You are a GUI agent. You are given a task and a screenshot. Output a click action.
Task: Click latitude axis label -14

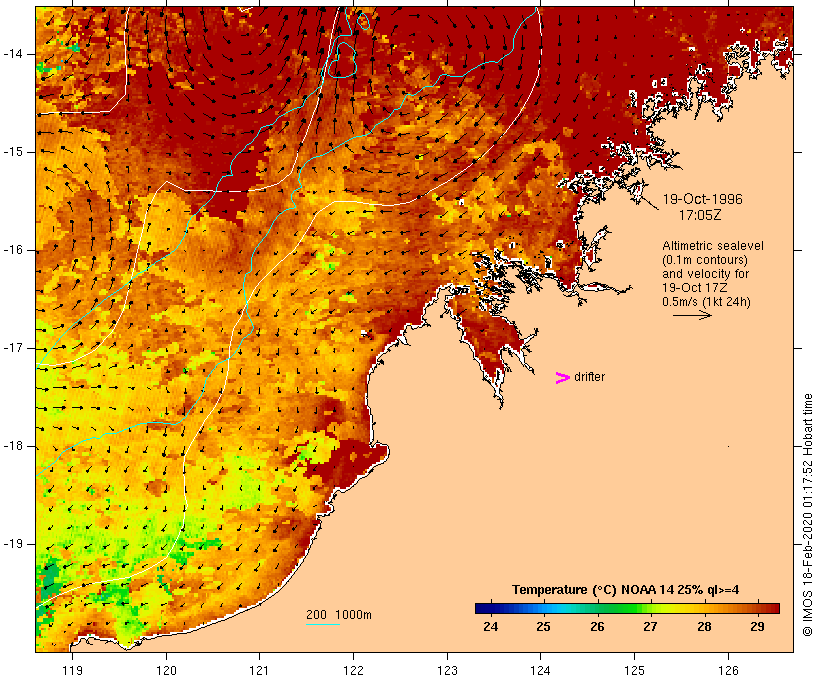(x=13, y=54)
